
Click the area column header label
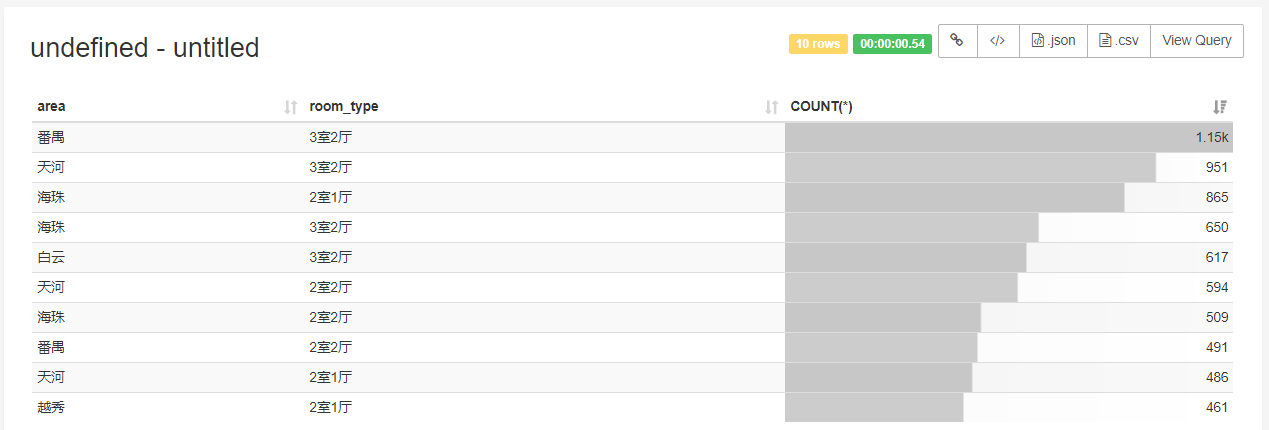[51, 107]
